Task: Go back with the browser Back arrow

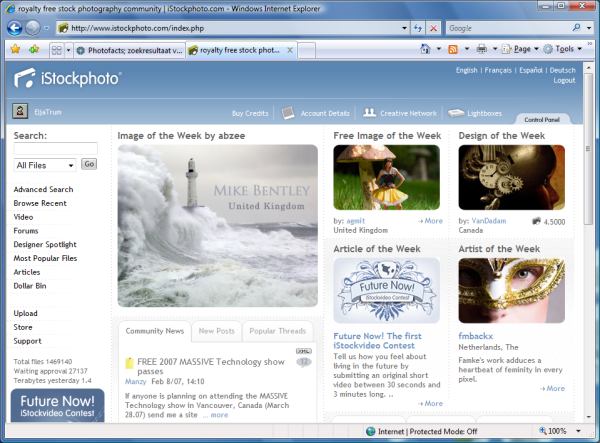Action: coord(15,28)
